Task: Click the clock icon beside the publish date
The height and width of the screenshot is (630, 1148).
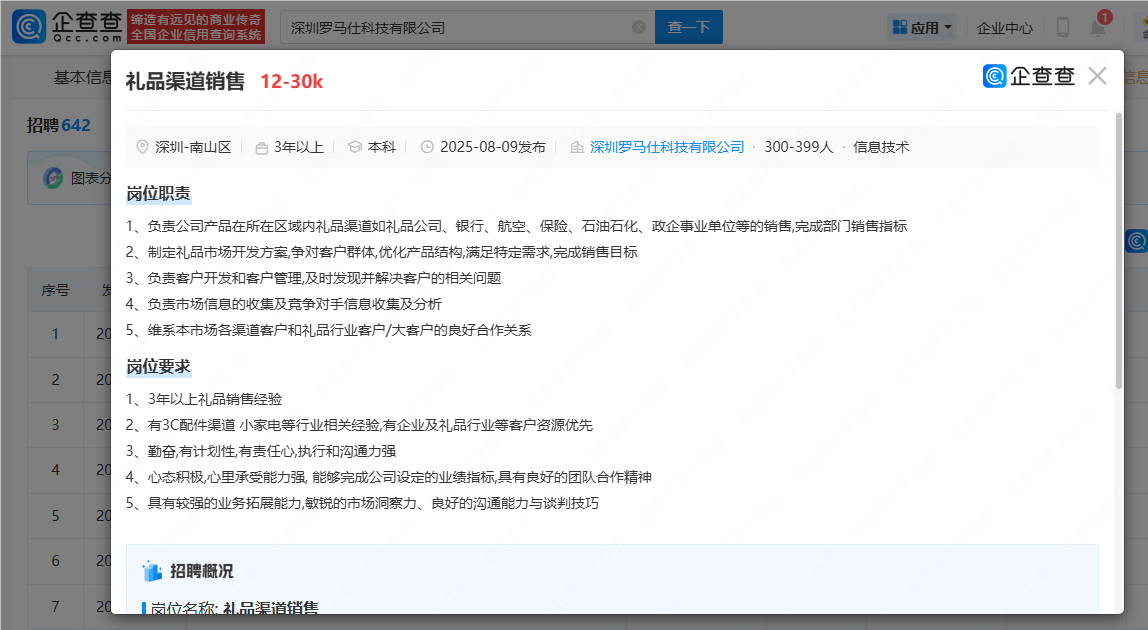Action: point(426,146)
